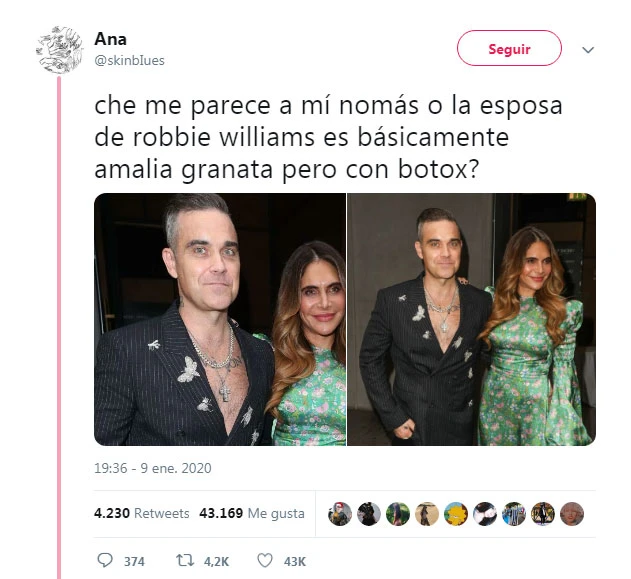This screenshot has width=631, height=579.
Task: Open the second dark liker avatar
Action: pos(369,514)
